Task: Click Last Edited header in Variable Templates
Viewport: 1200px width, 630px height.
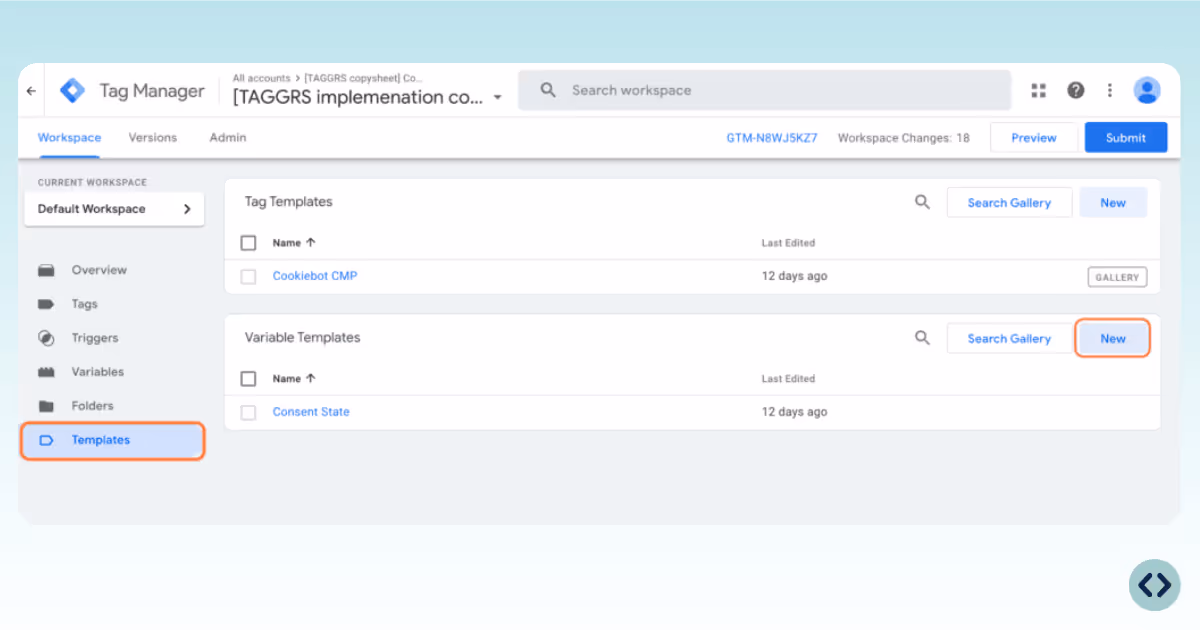Action: pyautogui.click(x=788, y=379)
